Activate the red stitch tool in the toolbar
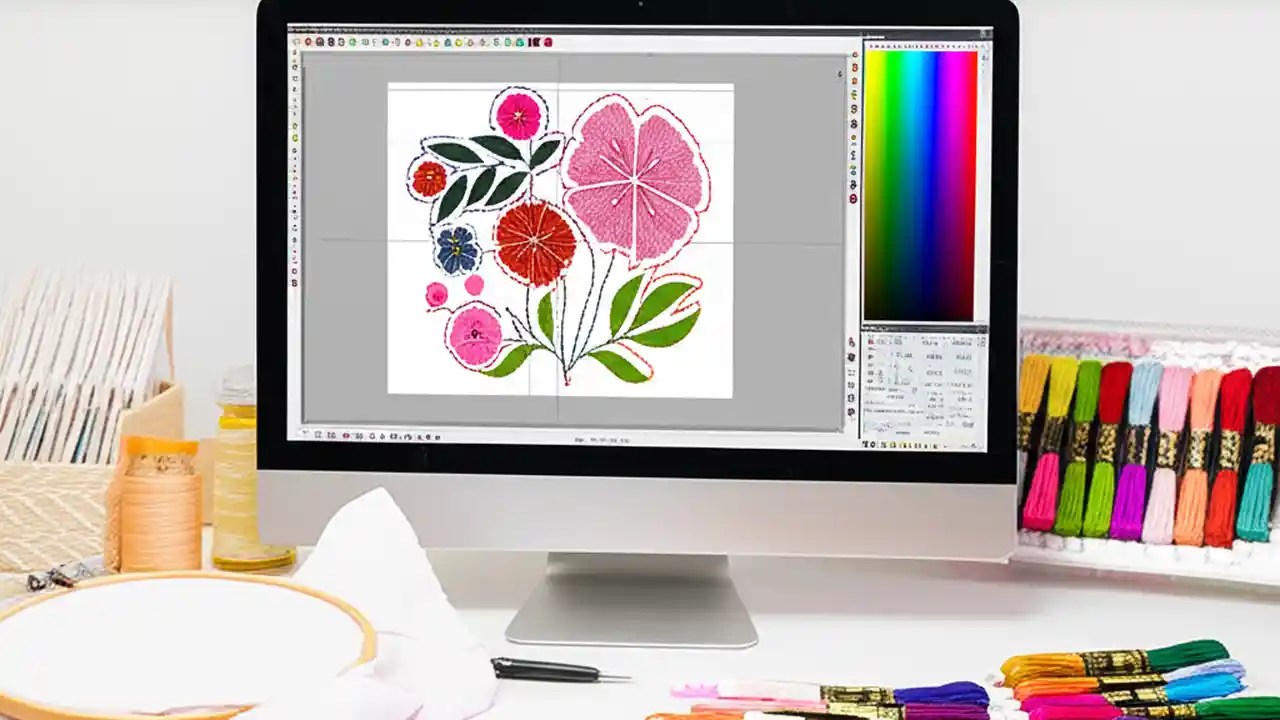 [310, 43]
